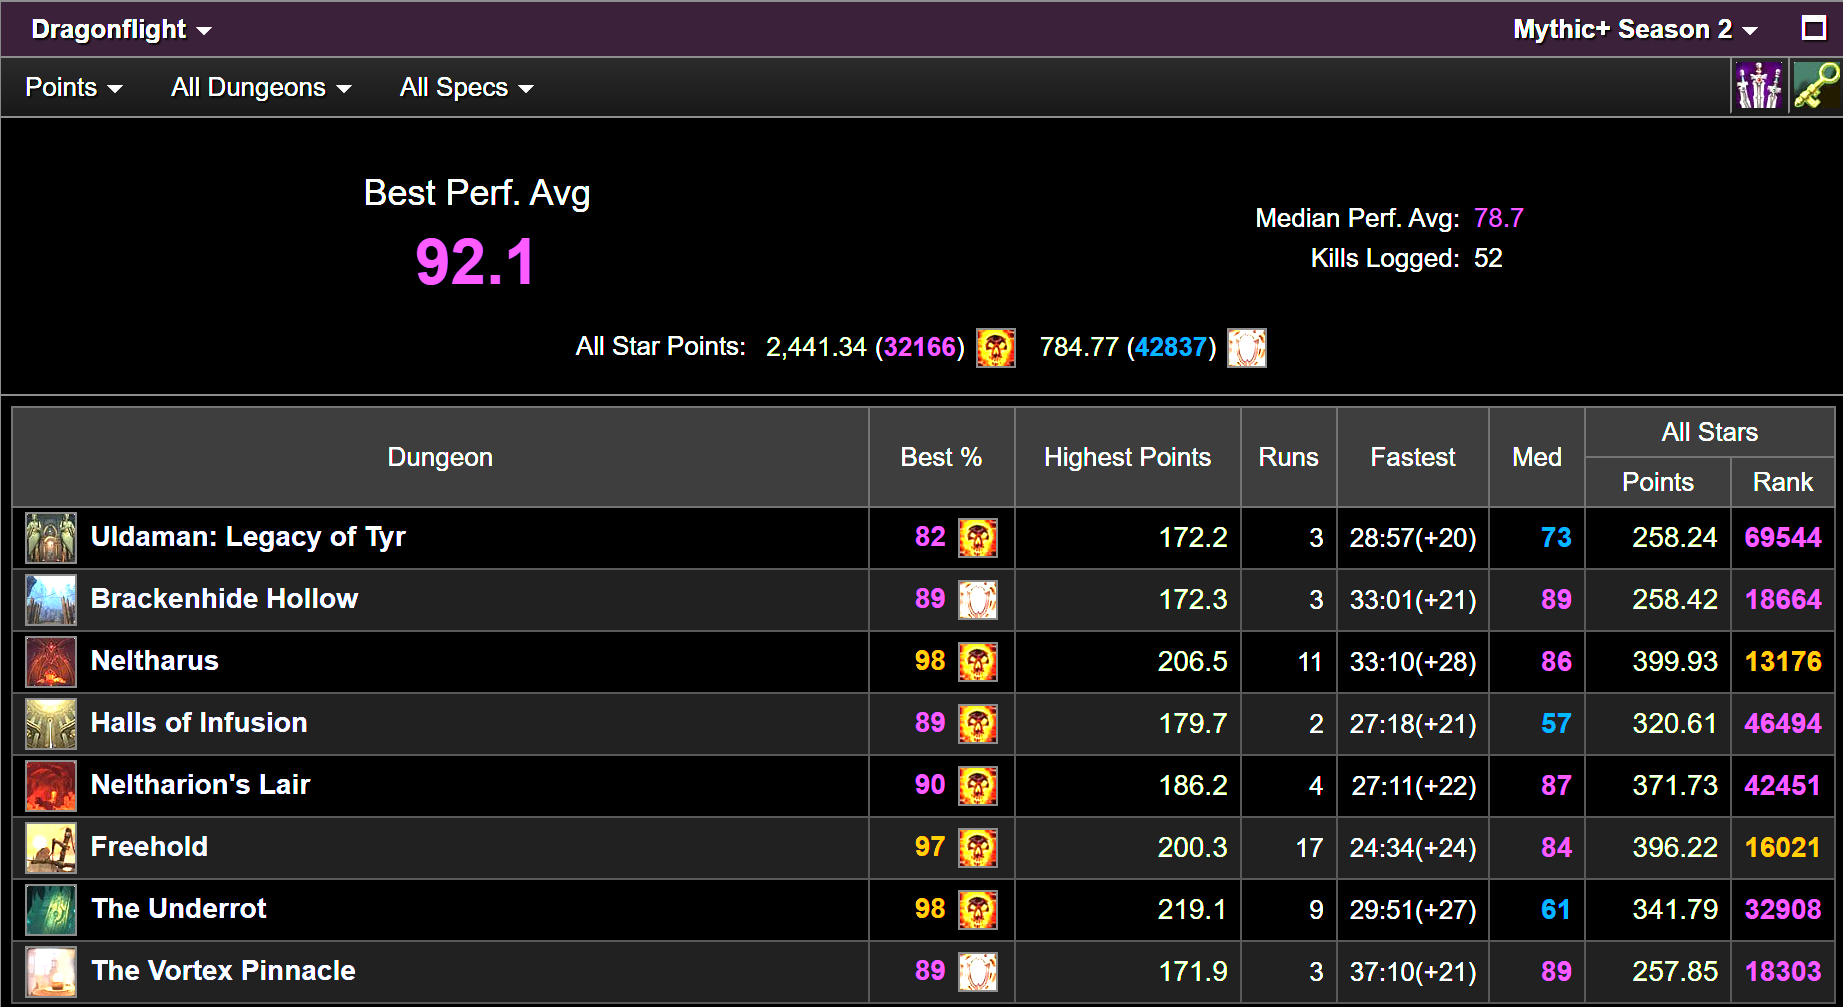Click the Halls of Infusion thumbnail icon
Image resolution: width=1843 pixels, height=1007 pixels.
click(x=51, y=724)
